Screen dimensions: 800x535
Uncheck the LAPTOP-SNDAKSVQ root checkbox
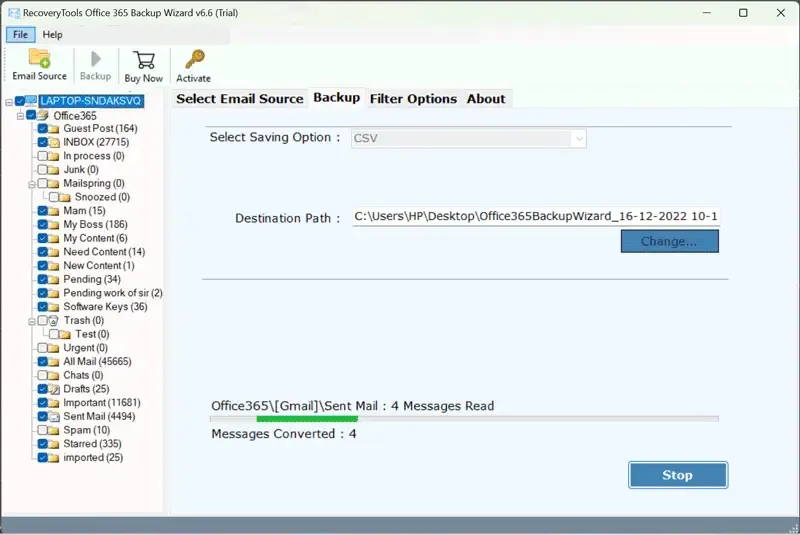[20, 101]
